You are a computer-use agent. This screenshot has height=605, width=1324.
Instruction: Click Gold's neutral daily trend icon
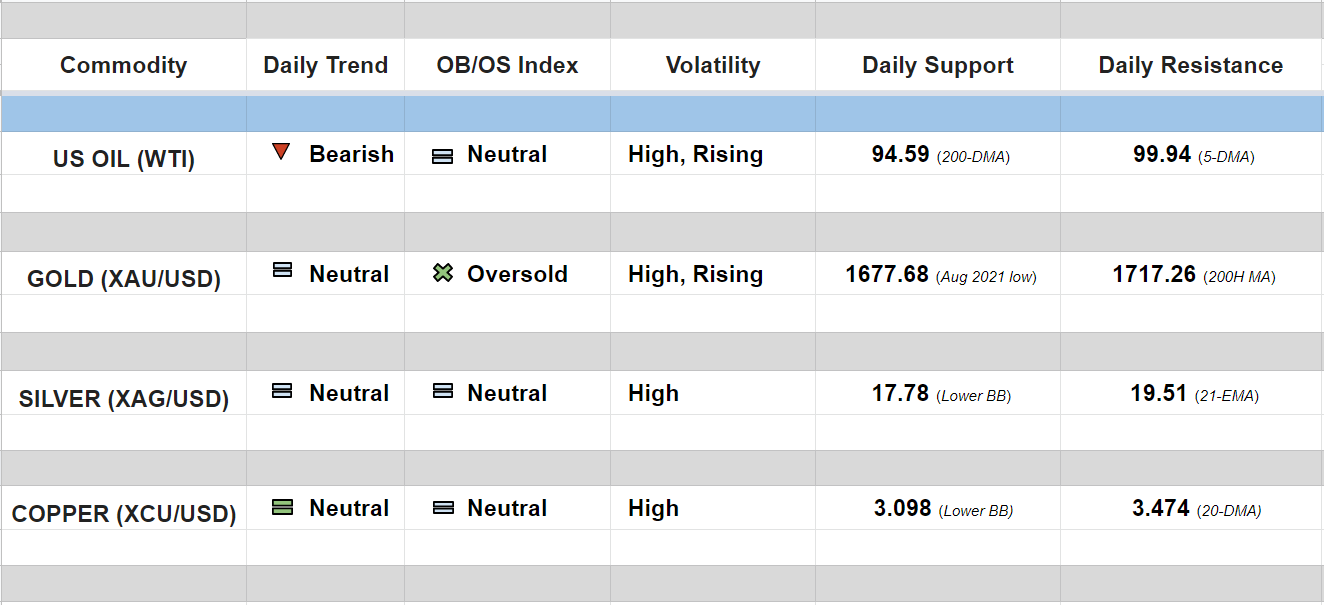282,270
